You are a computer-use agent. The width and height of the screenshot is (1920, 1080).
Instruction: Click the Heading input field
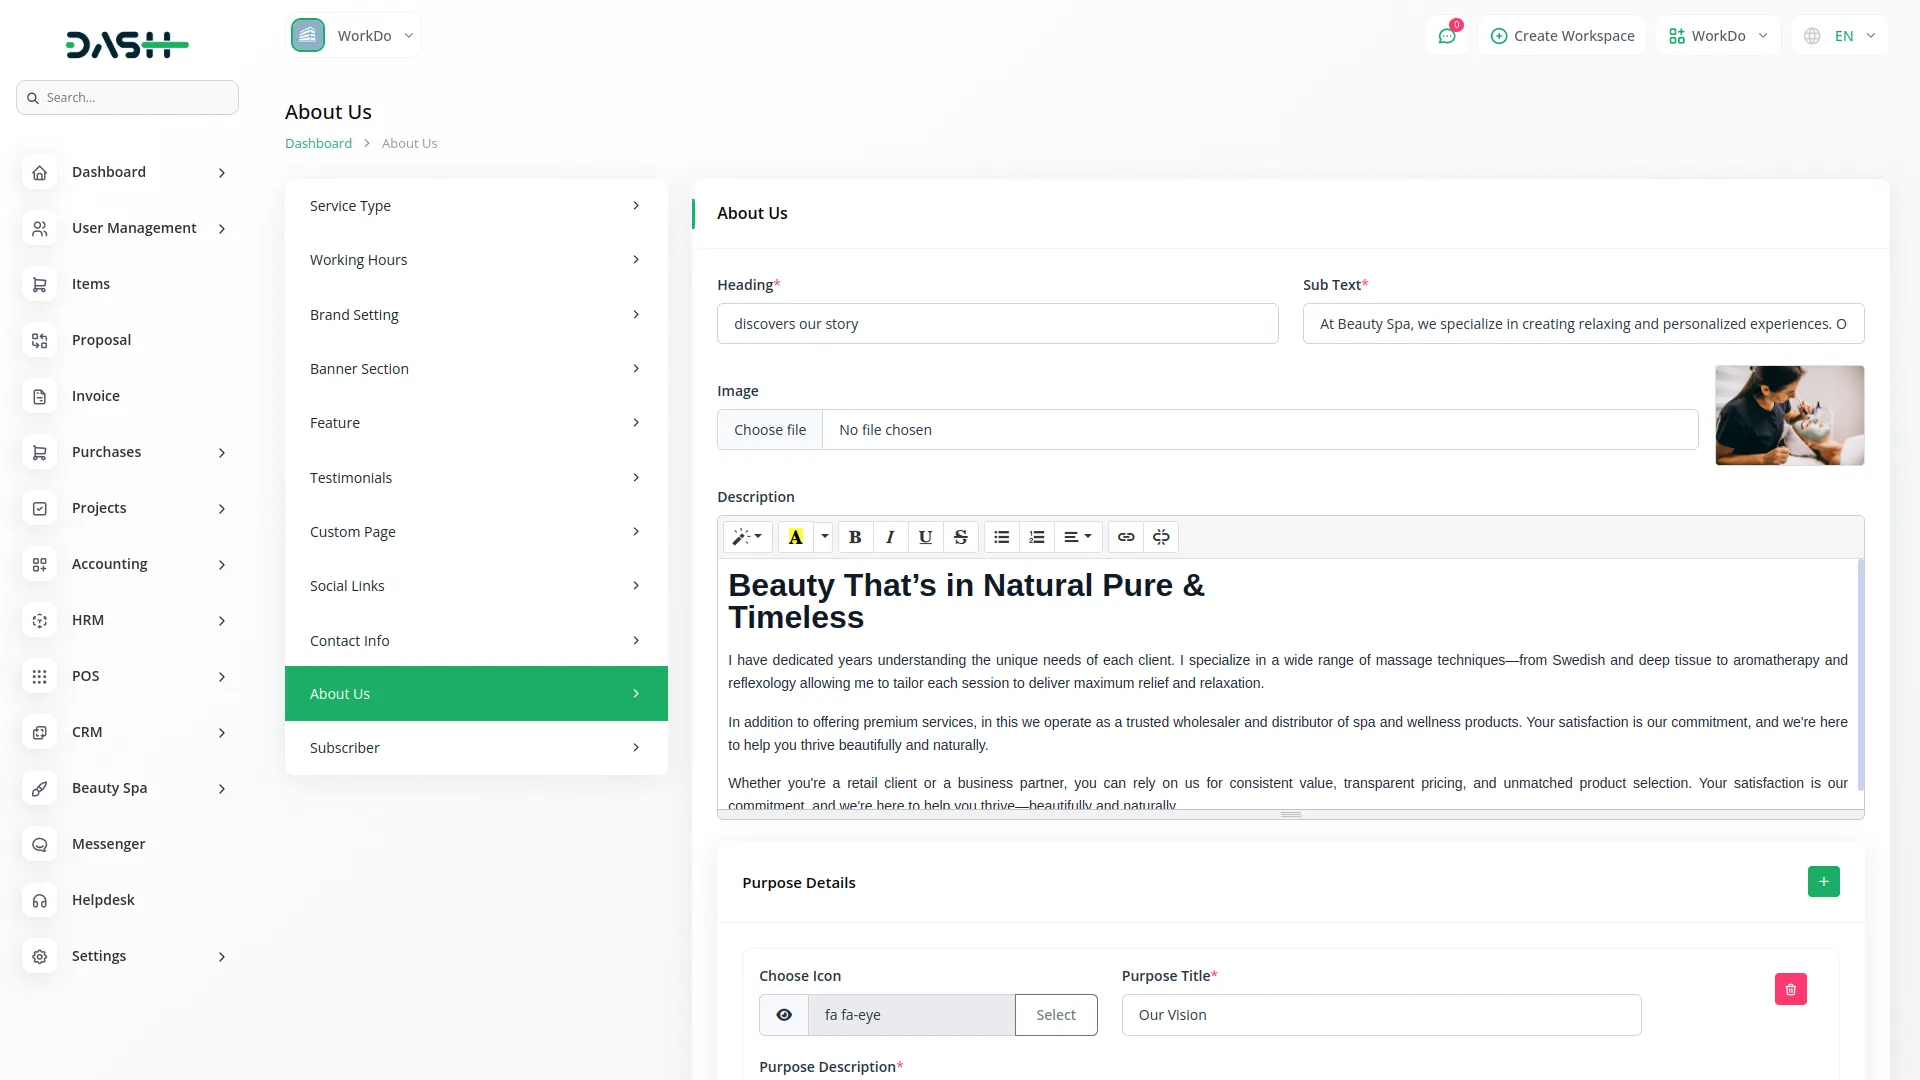pos(997,324)
